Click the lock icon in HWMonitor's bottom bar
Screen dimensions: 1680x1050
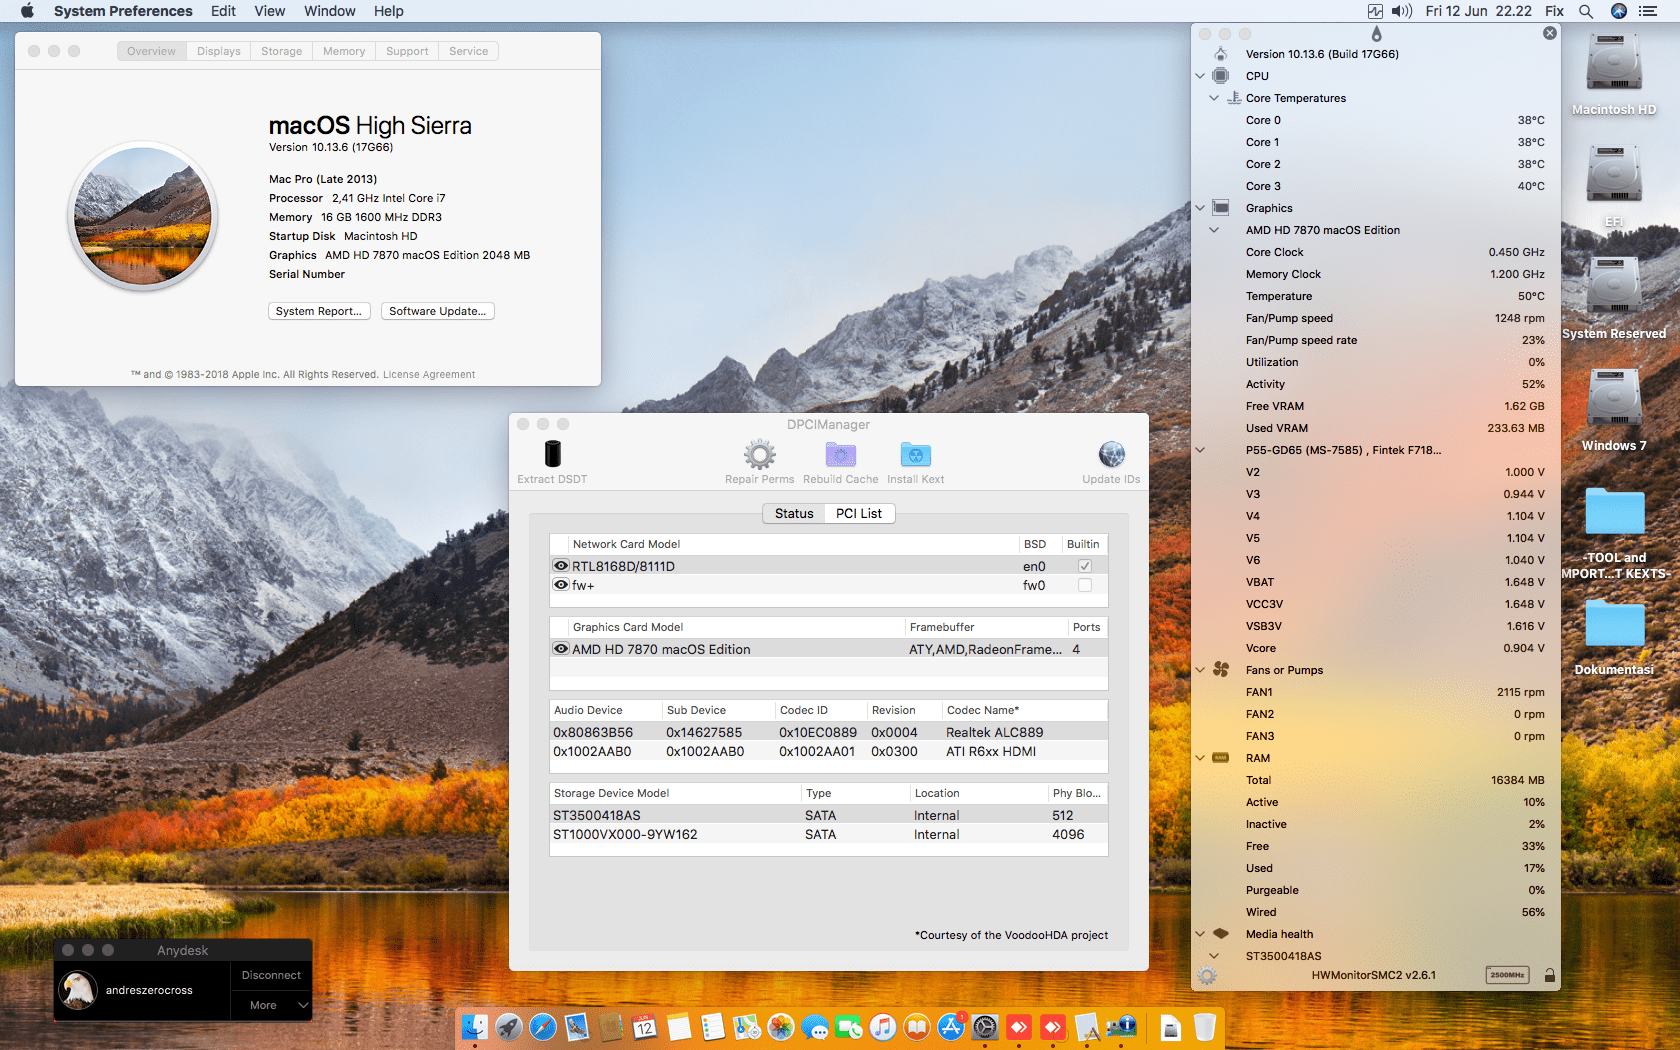(x=1548, y=975)
